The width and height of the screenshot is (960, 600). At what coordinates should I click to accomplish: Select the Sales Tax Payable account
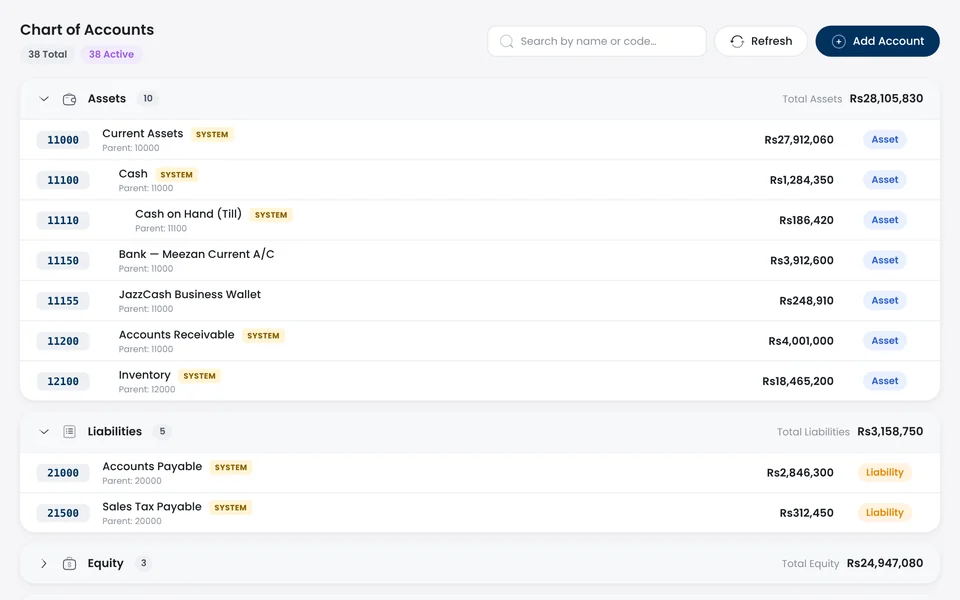(480, 513)
